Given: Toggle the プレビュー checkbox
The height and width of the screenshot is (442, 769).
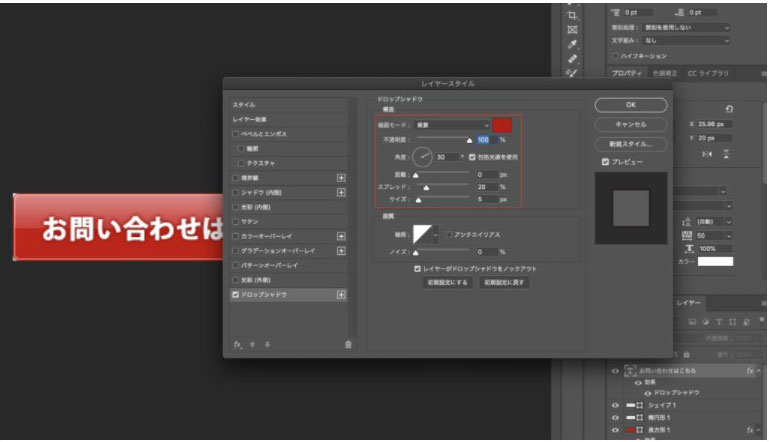Looking at the screenshot, I should pos(605,161).
